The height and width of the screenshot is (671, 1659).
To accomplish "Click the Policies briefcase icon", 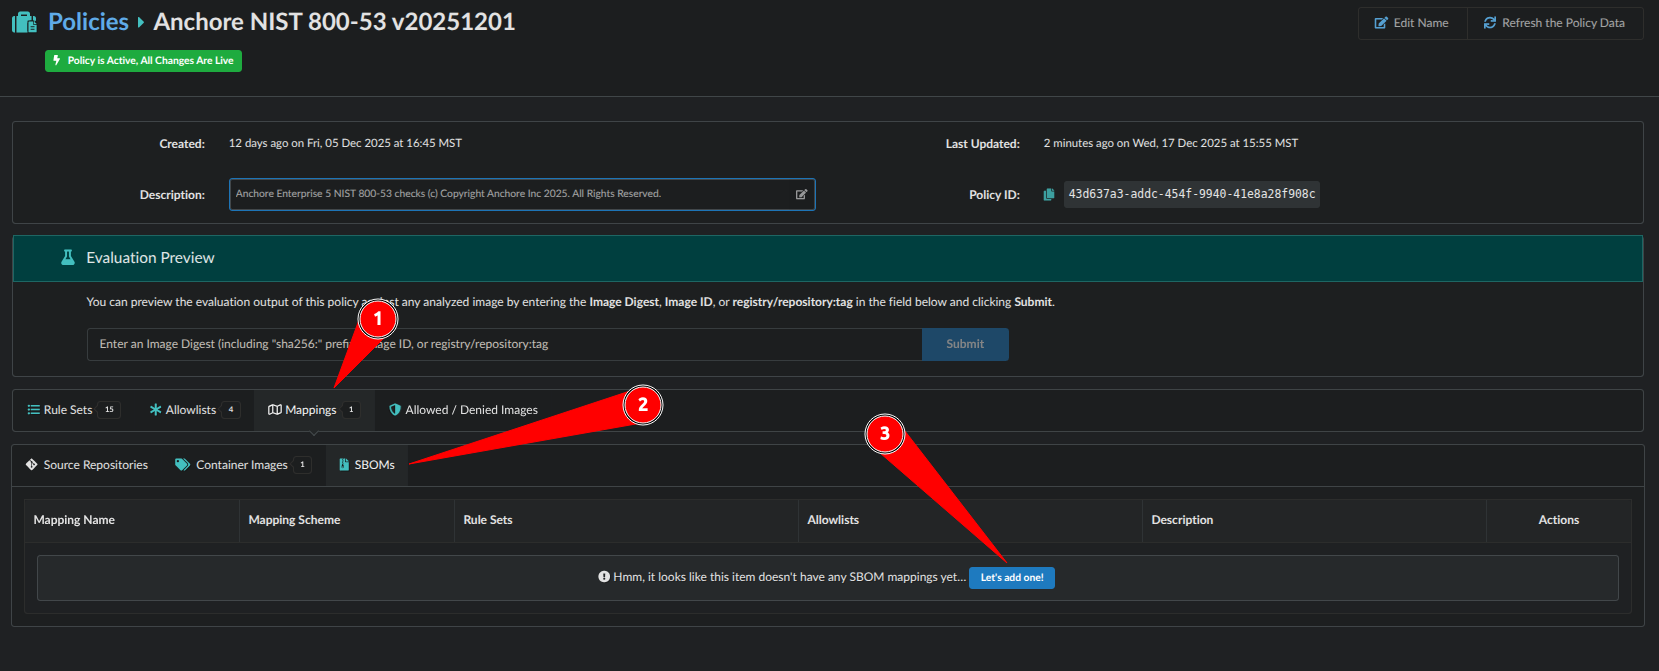I will tap(24, 22).
